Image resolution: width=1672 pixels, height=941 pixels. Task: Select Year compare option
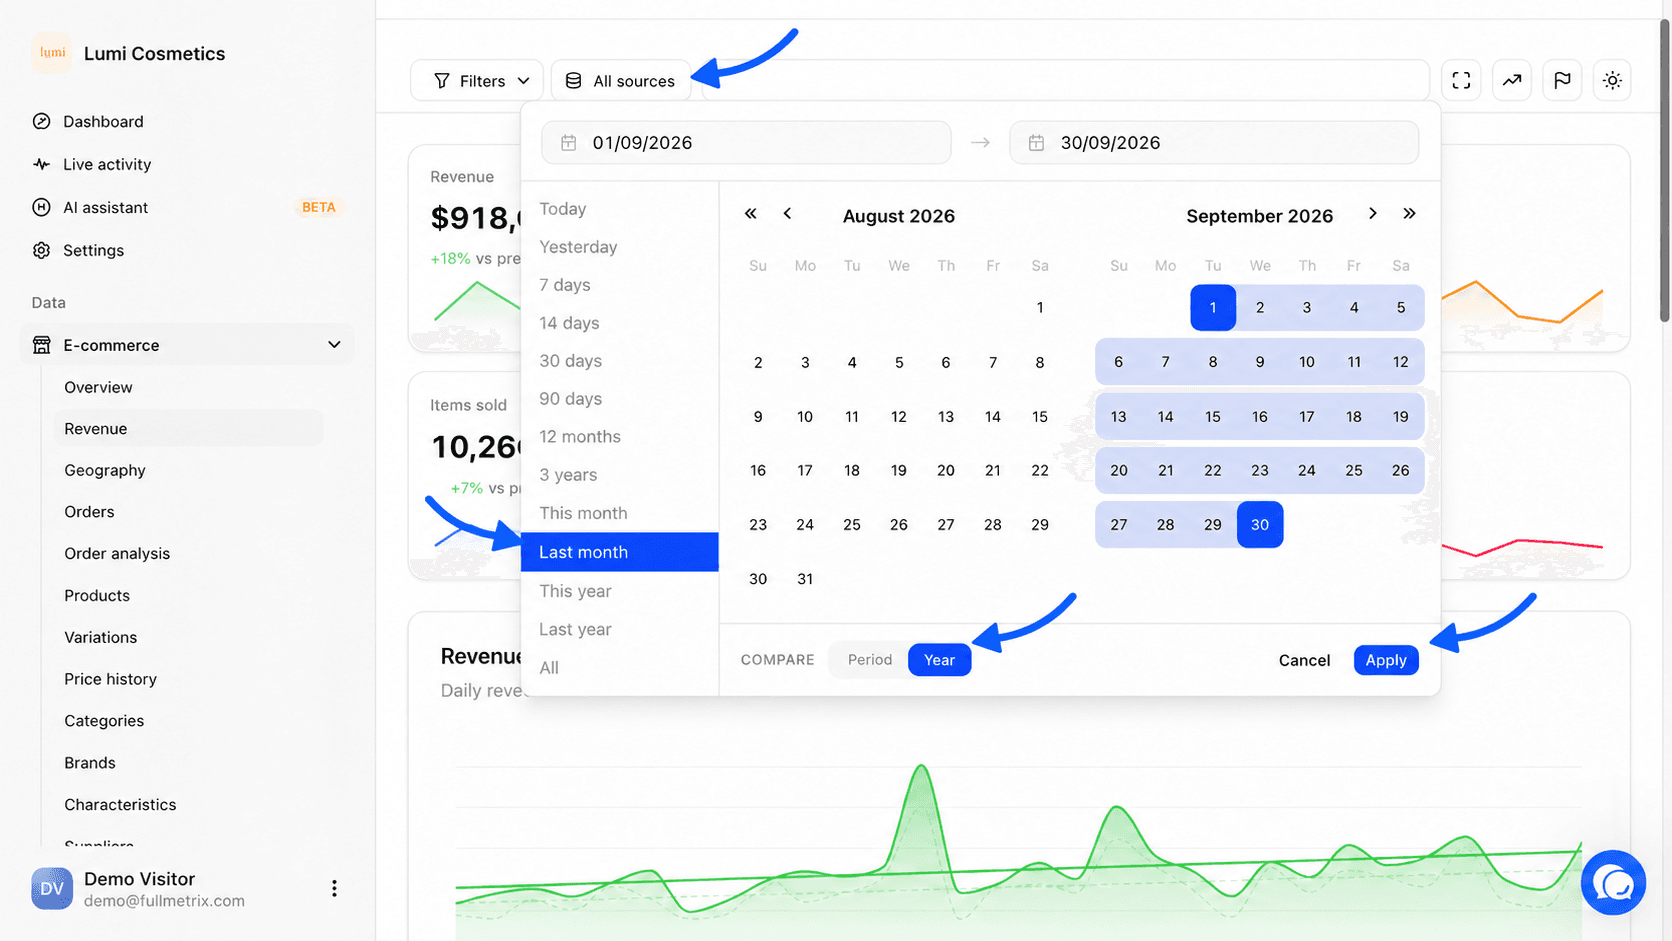click(x=939, y=660)
